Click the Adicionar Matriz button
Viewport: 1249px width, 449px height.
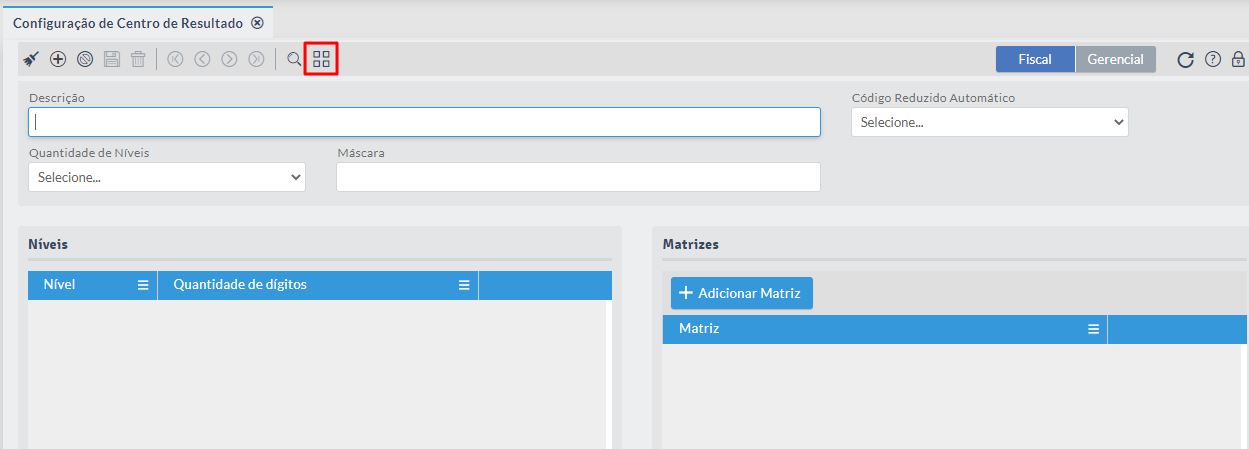coord(741,293)
